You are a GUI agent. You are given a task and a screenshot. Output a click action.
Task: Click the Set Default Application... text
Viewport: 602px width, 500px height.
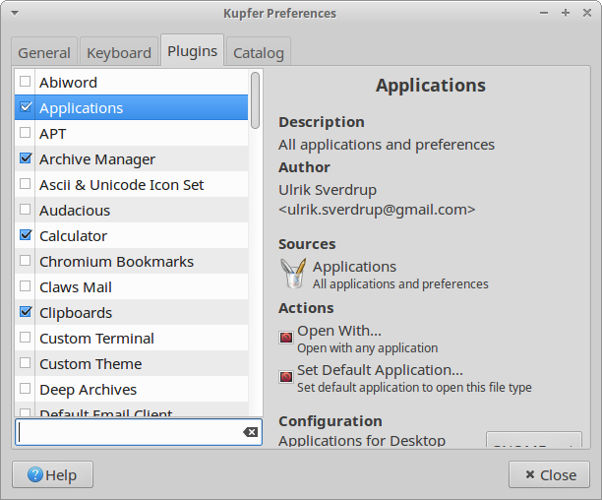click(380, 370)
